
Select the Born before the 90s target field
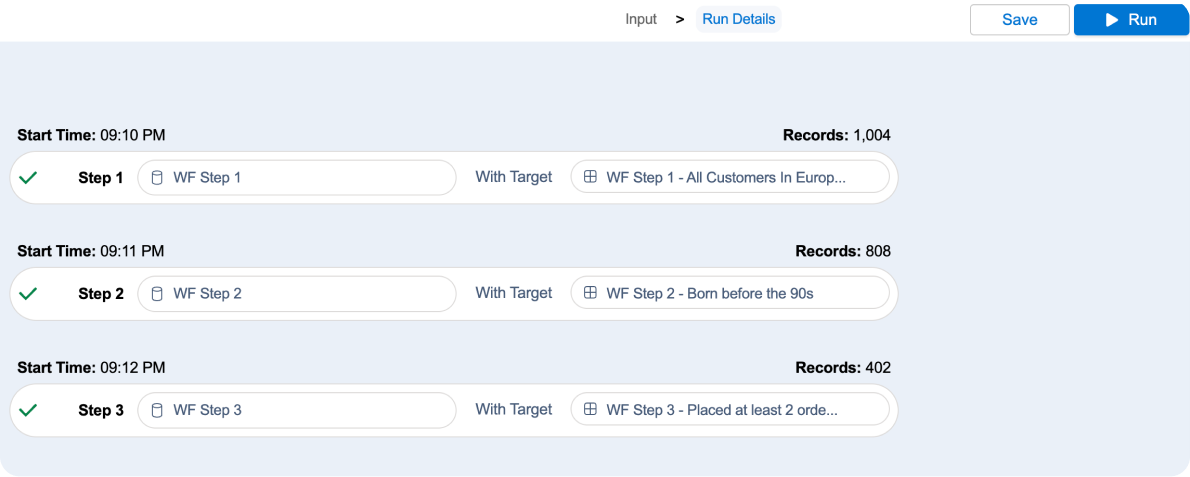click(729, 294)
